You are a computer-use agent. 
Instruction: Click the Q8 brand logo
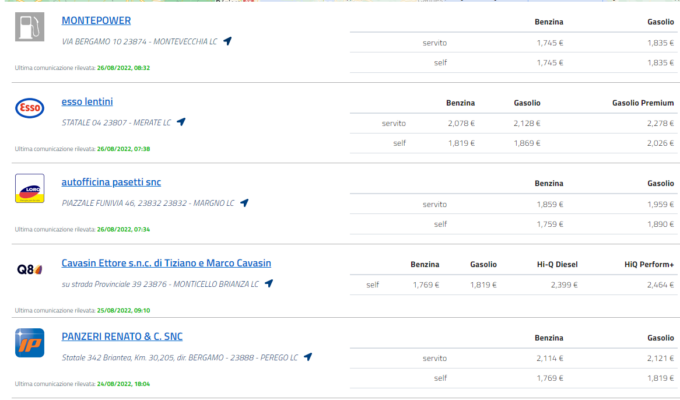[30, 269]
